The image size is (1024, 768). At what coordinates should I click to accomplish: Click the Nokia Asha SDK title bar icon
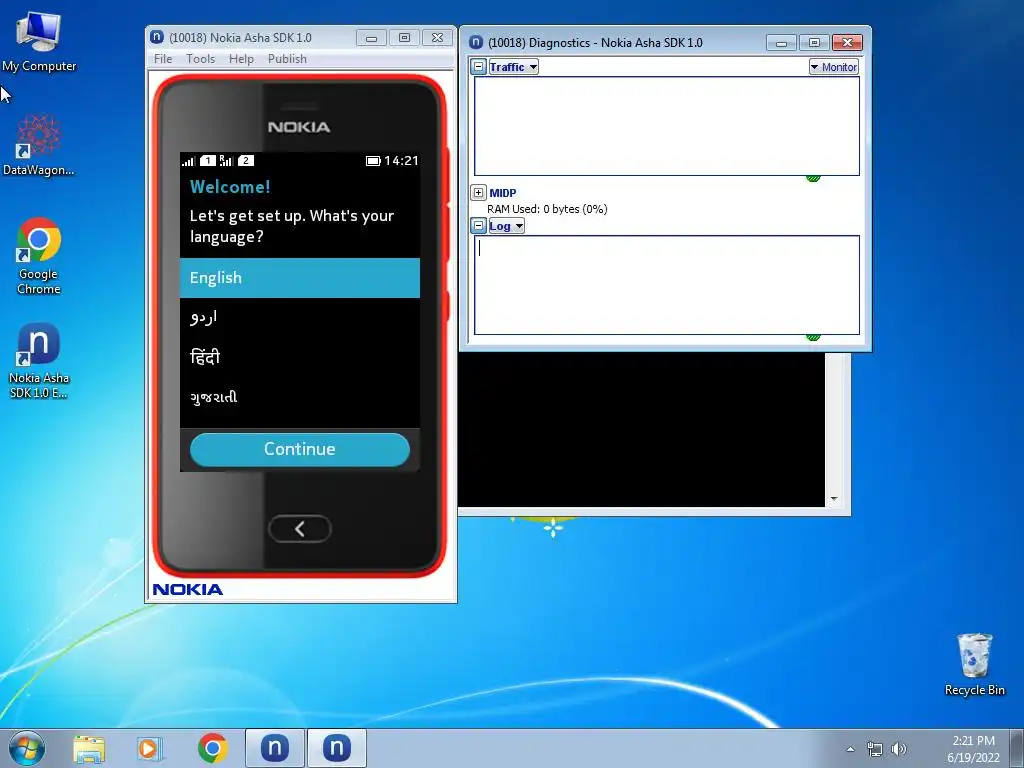click(x=157, y=37)
